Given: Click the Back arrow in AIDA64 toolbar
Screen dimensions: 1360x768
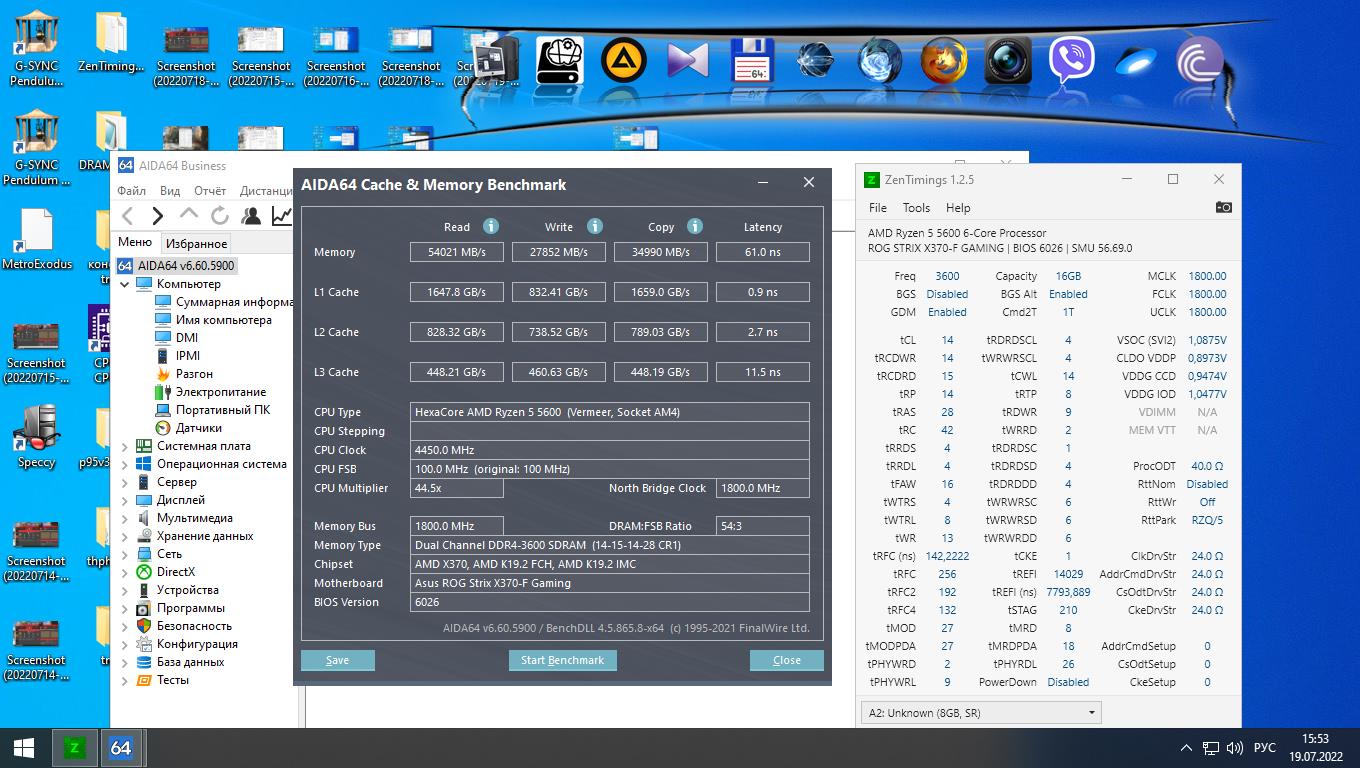Looking at the screenshot, I should coord(127,216).
